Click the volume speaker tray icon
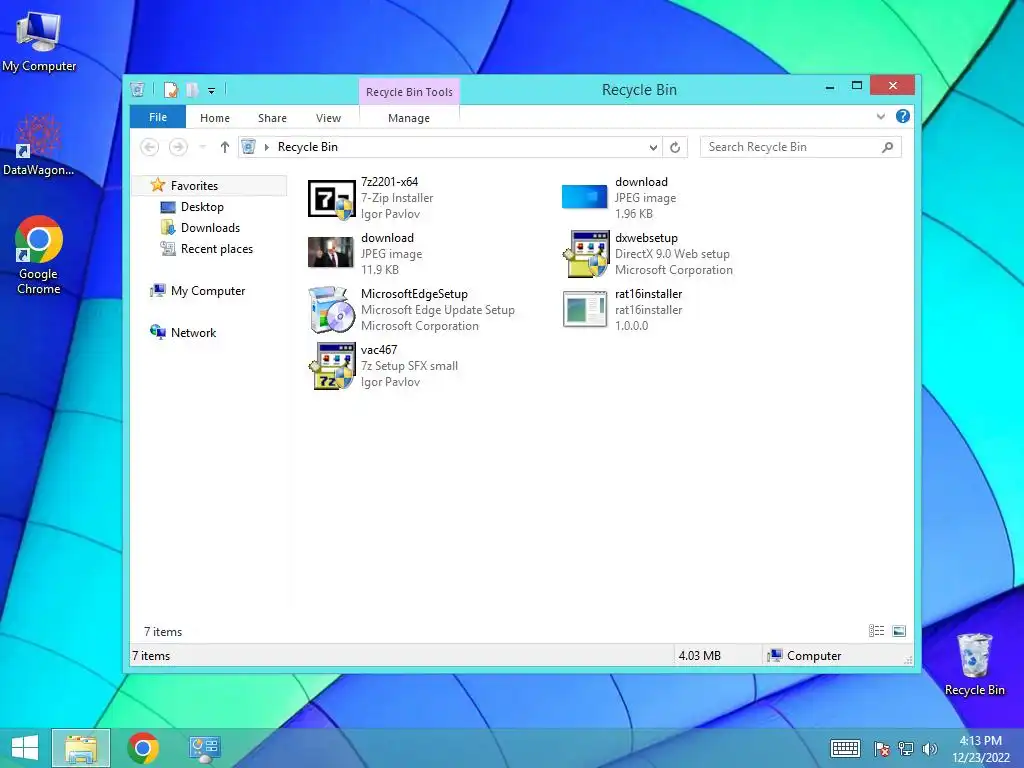The height and width of the screenshot is (768, 1024). 929,749
